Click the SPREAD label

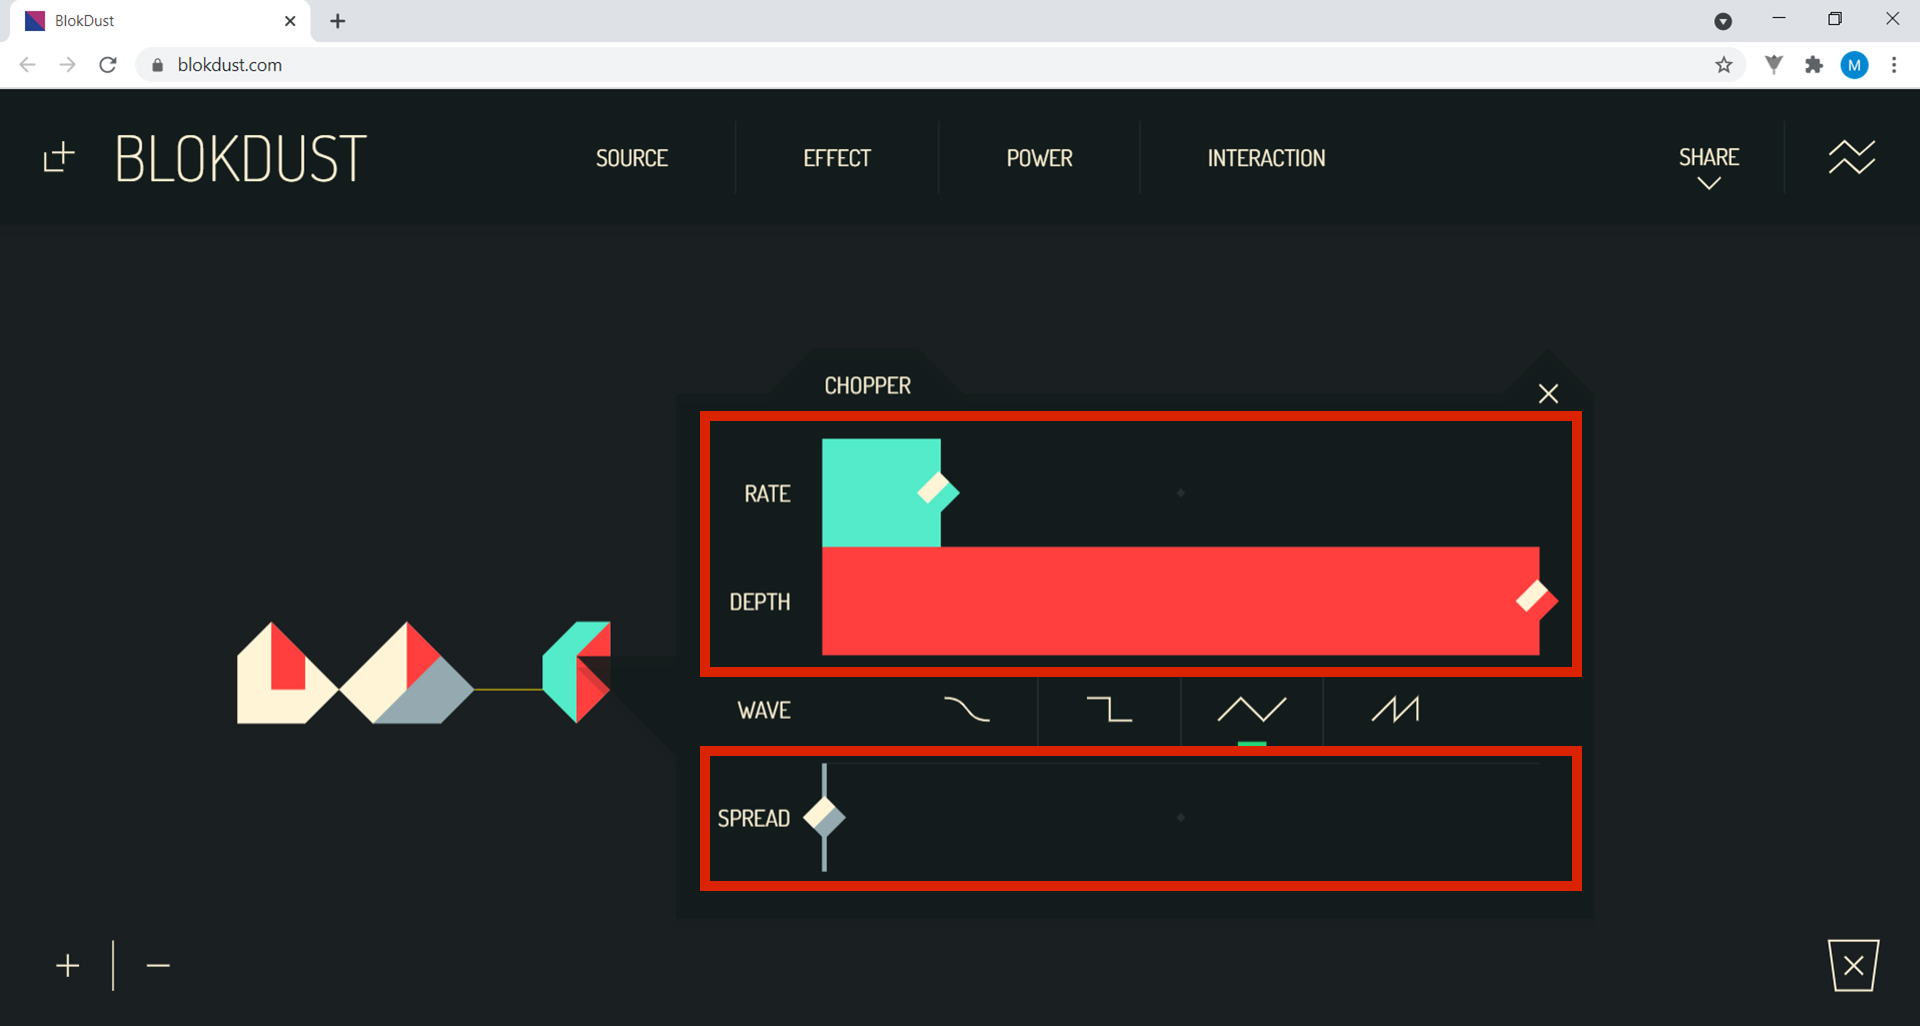(x=754, y=819)
